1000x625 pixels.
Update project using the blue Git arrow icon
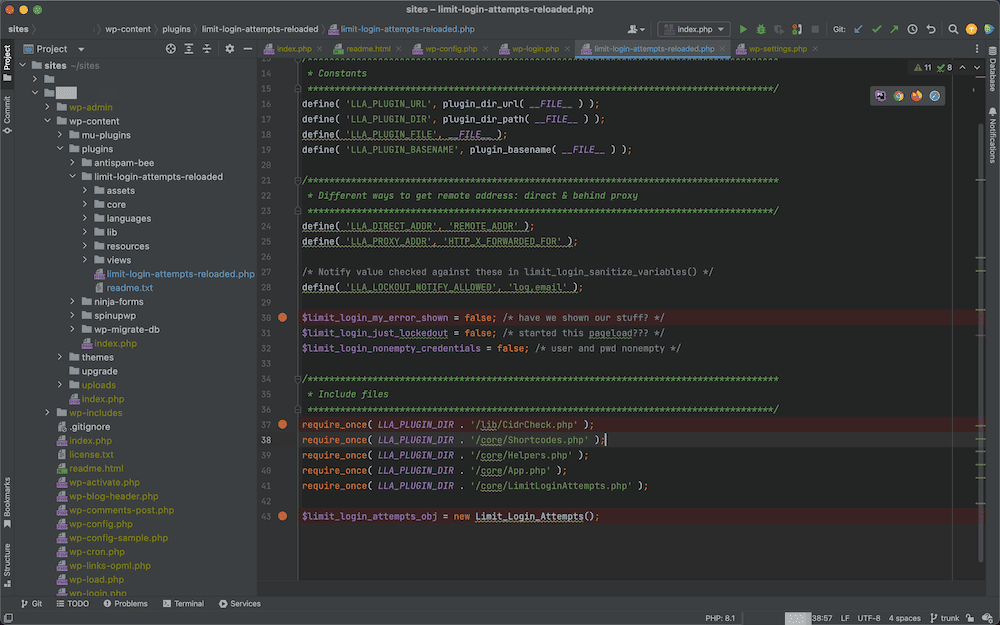[857, 29]
